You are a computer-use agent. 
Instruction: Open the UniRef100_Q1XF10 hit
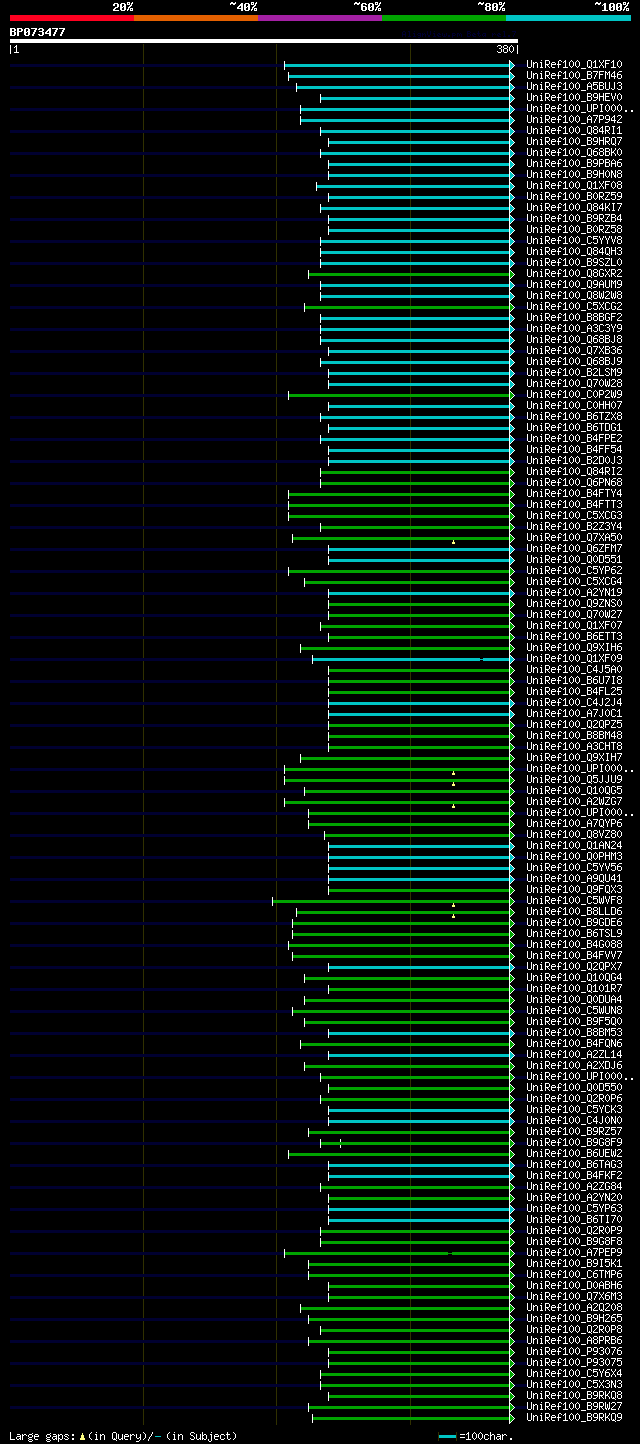pos(574,65)
